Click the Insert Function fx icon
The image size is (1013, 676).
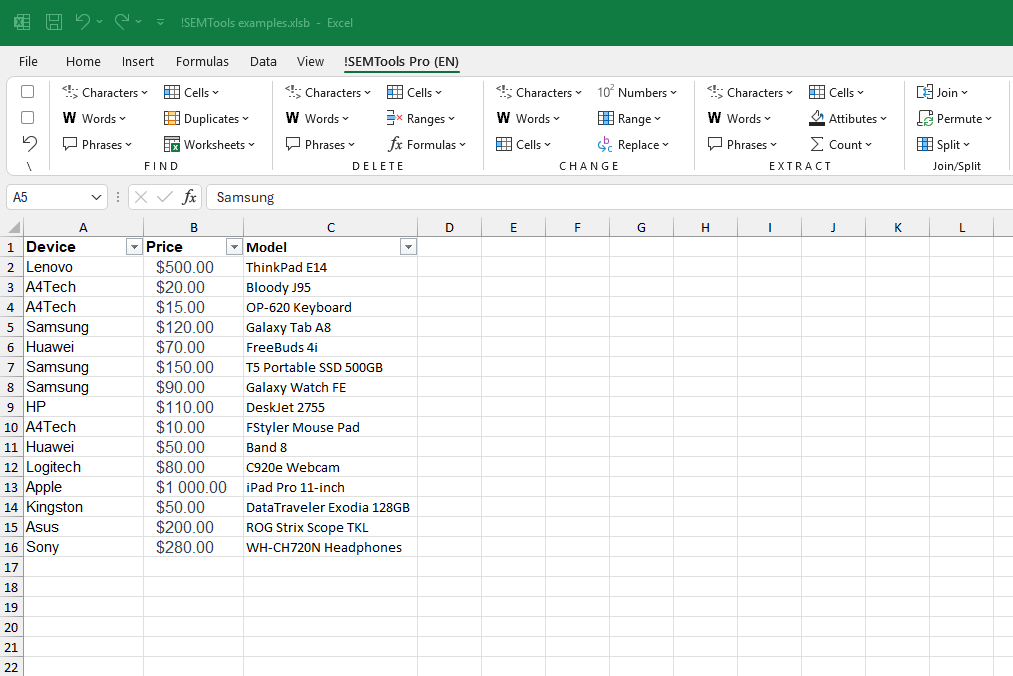(x=189, y=198)
